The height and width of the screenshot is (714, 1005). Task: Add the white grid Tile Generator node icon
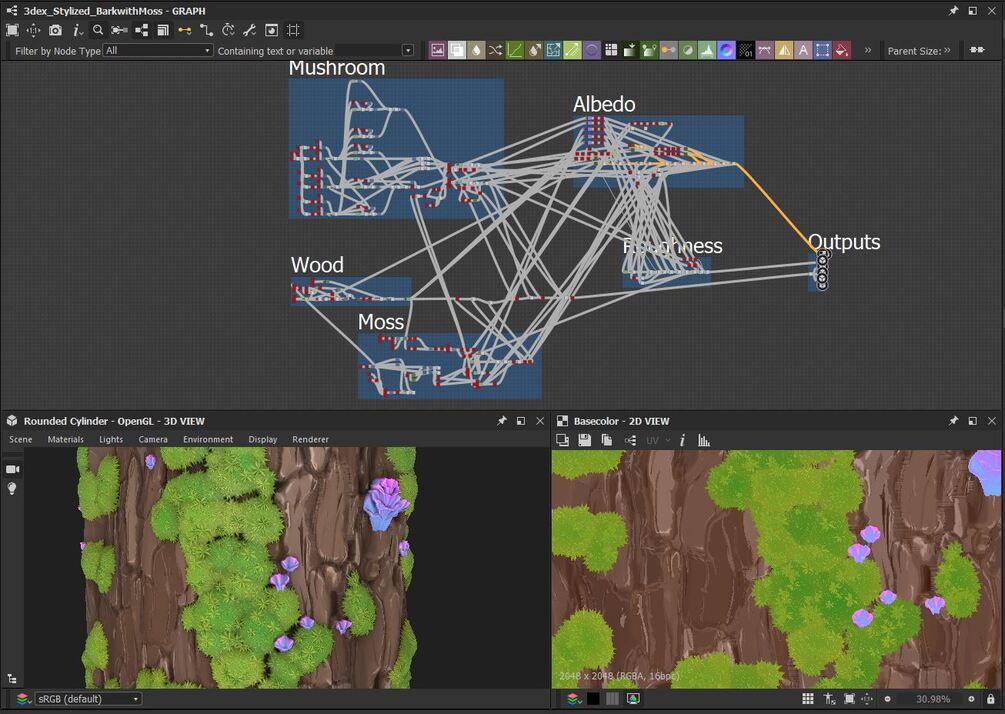tap(611, 50)
